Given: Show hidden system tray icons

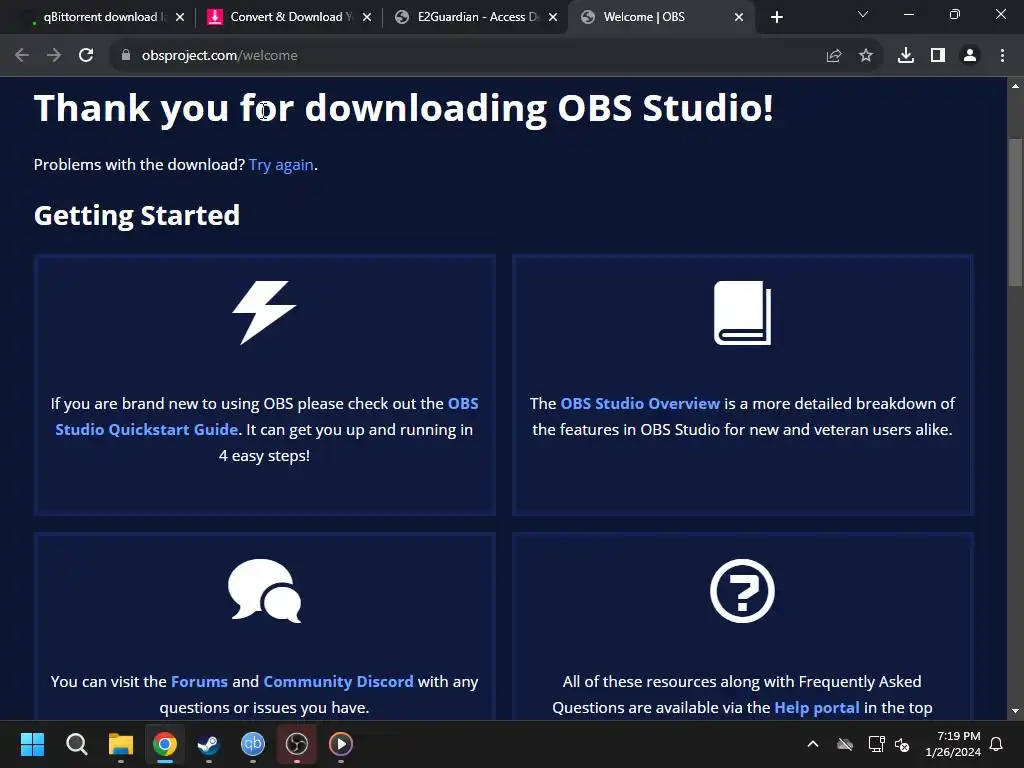Looking at the screenshot, I should (x=813, y=744).
